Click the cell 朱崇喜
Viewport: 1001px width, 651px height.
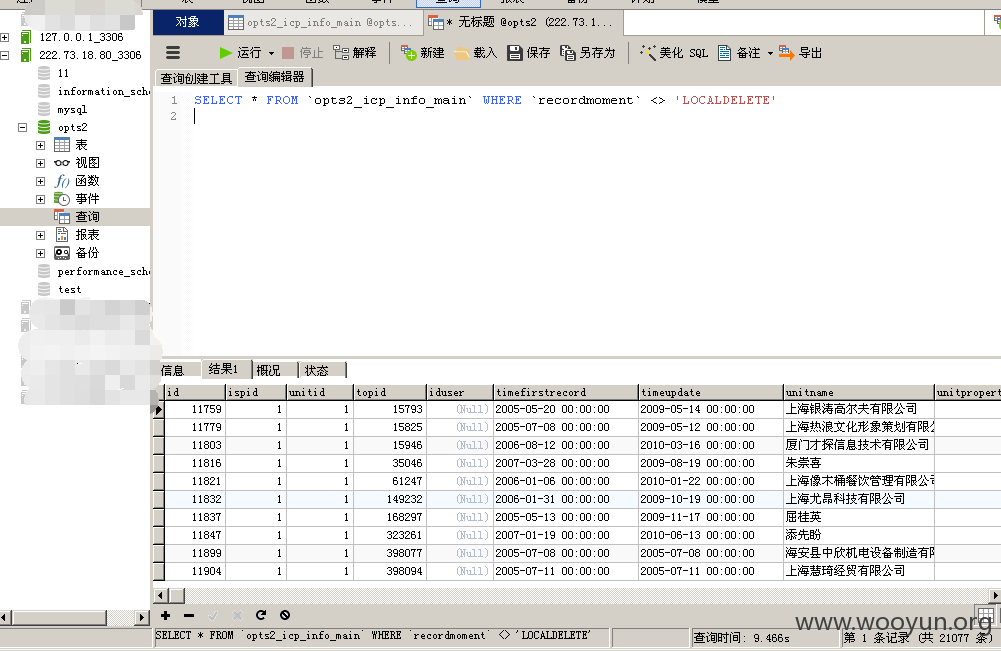click(859, 463)
